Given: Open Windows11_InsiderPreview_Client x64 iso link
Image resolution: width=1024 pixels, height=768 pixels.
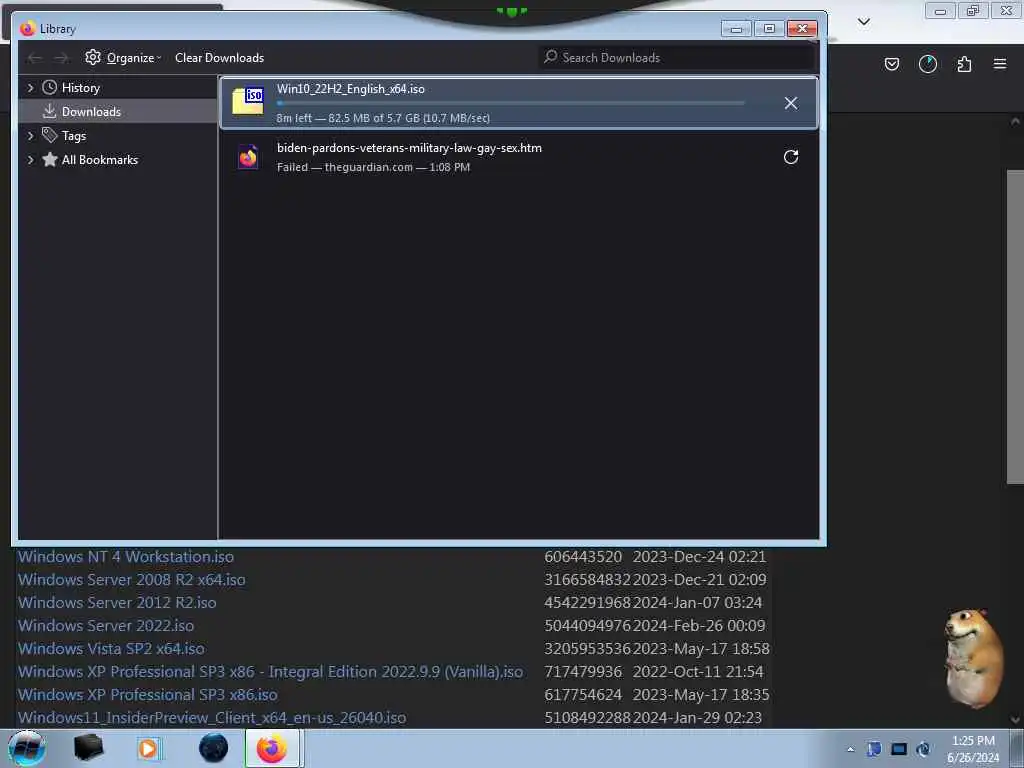Looking at the screenshot, I should [212, 717].
